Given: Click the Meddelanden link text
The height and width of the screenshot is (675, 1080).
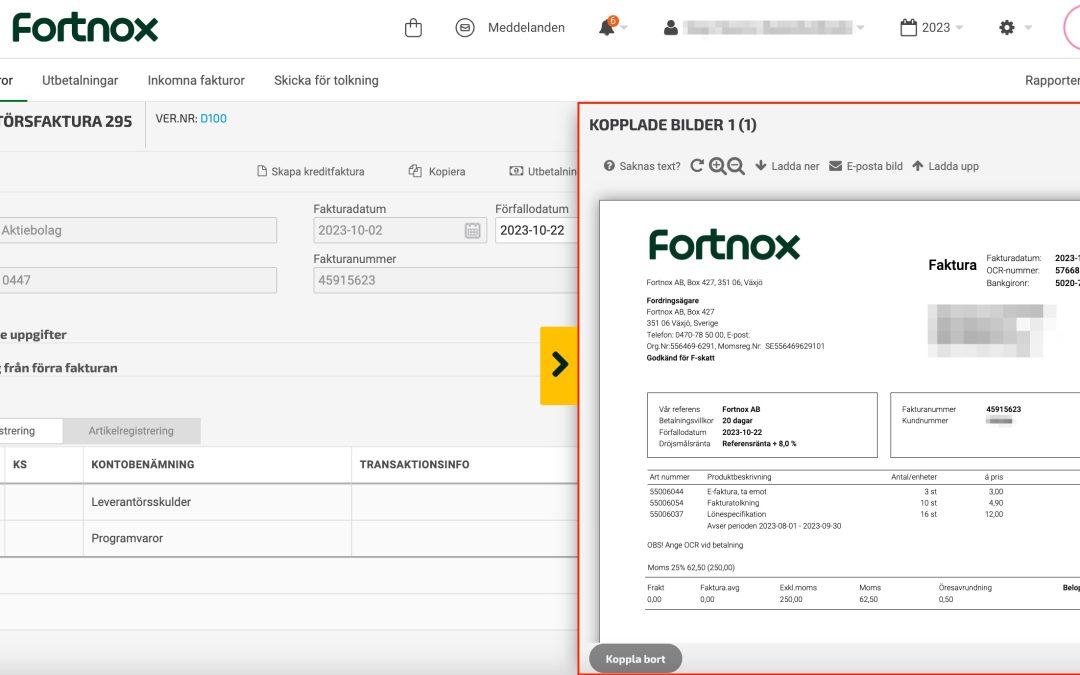Looking at the screenshot, I should [x=526, y=28].
